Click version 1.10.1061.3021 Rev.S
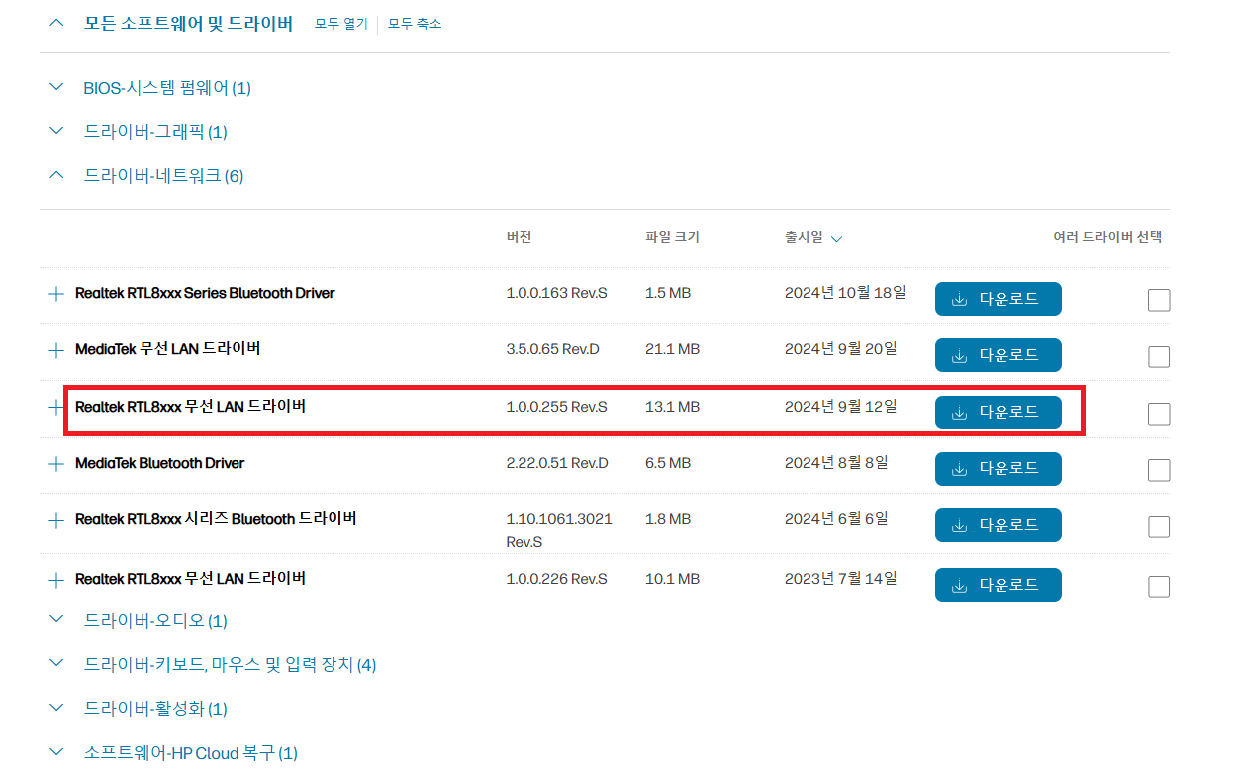 (x=560, y=530)
